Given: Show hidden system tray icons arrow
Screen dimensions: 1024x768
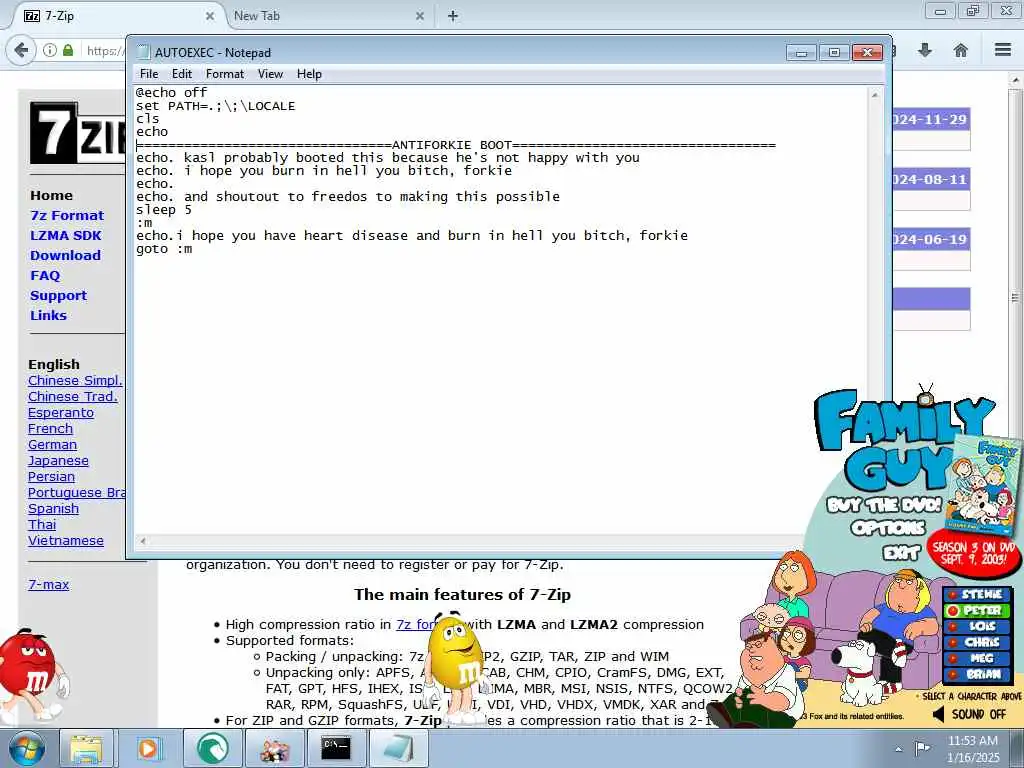Looking at the screenshot, I should coord(899,749).
